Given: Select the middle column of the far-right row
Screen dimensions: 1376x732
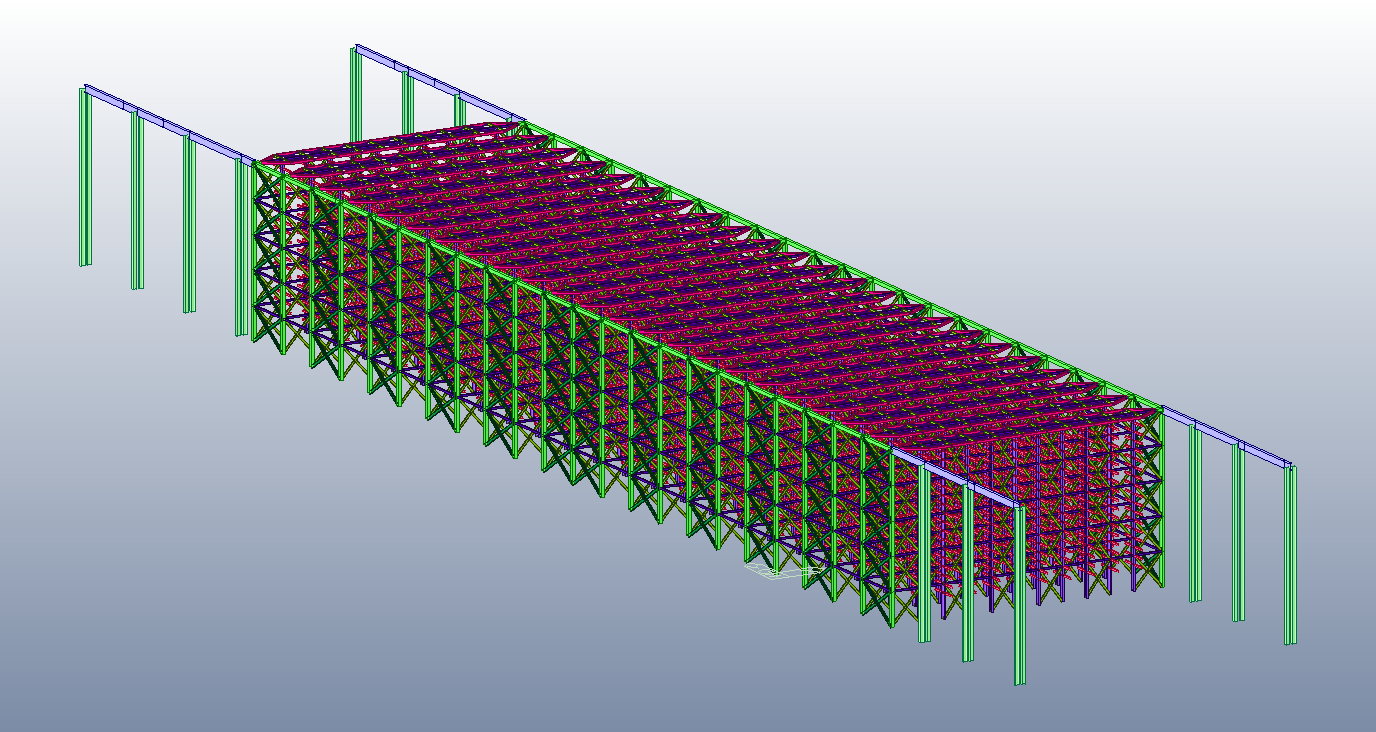Looking at the screenshot, I should [1238, 530].
